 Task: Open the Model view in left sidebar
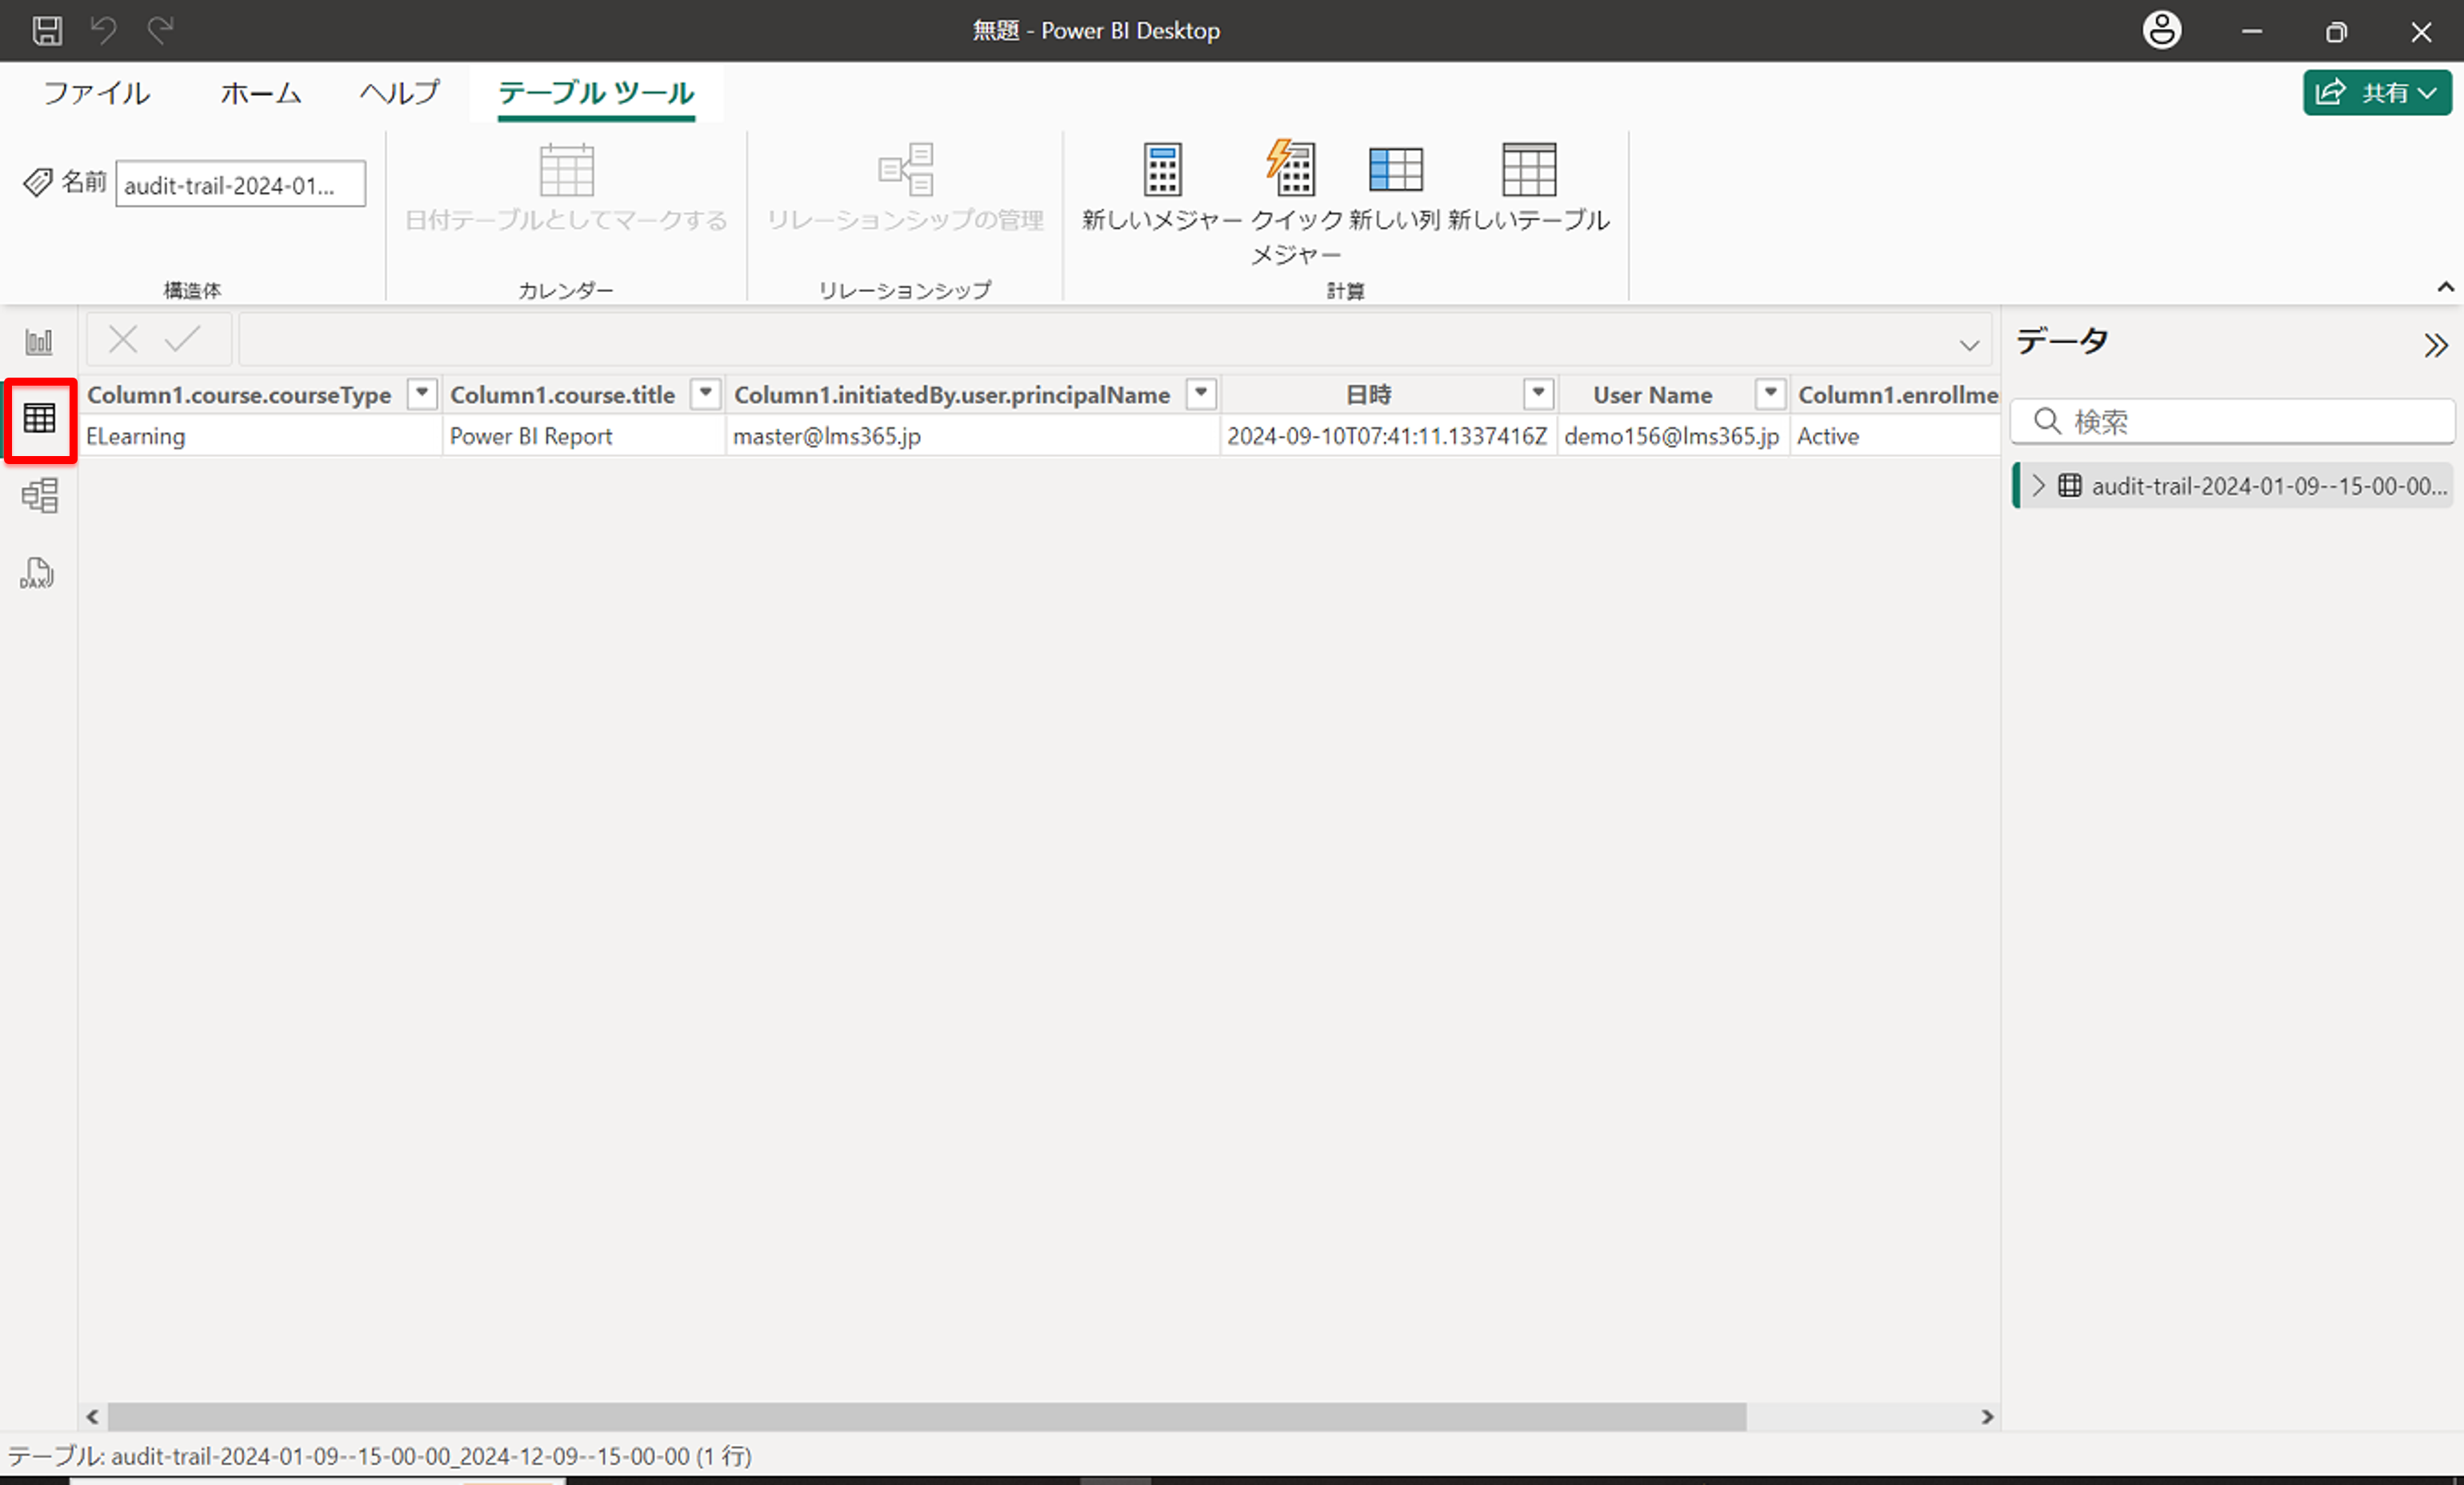(x=40, y=495)
